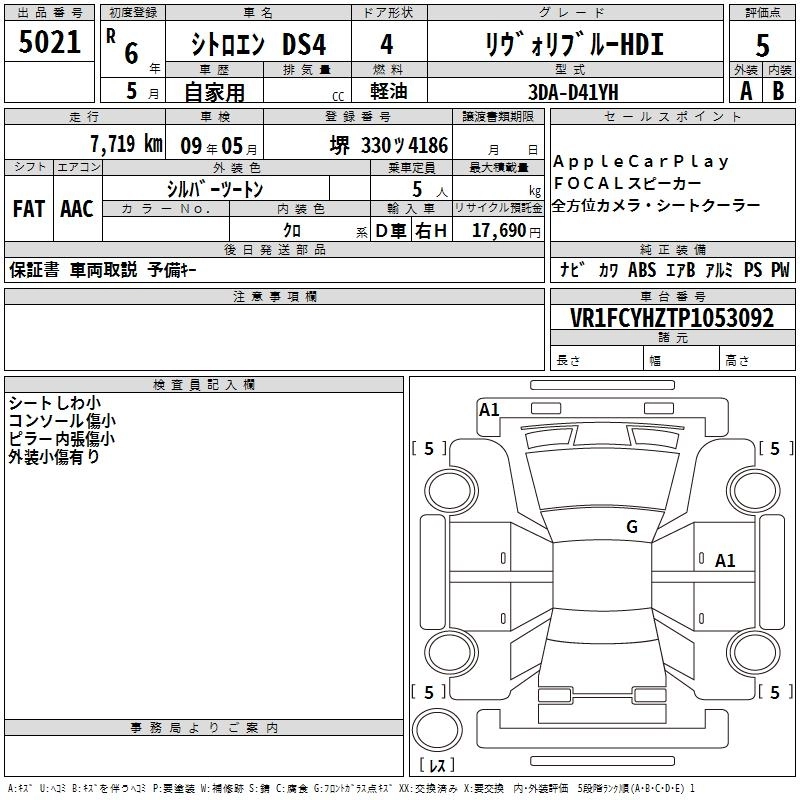This screenshot has height=800, width=800.
Task: Select the lot number 5021
Action: tap(49, 42)
